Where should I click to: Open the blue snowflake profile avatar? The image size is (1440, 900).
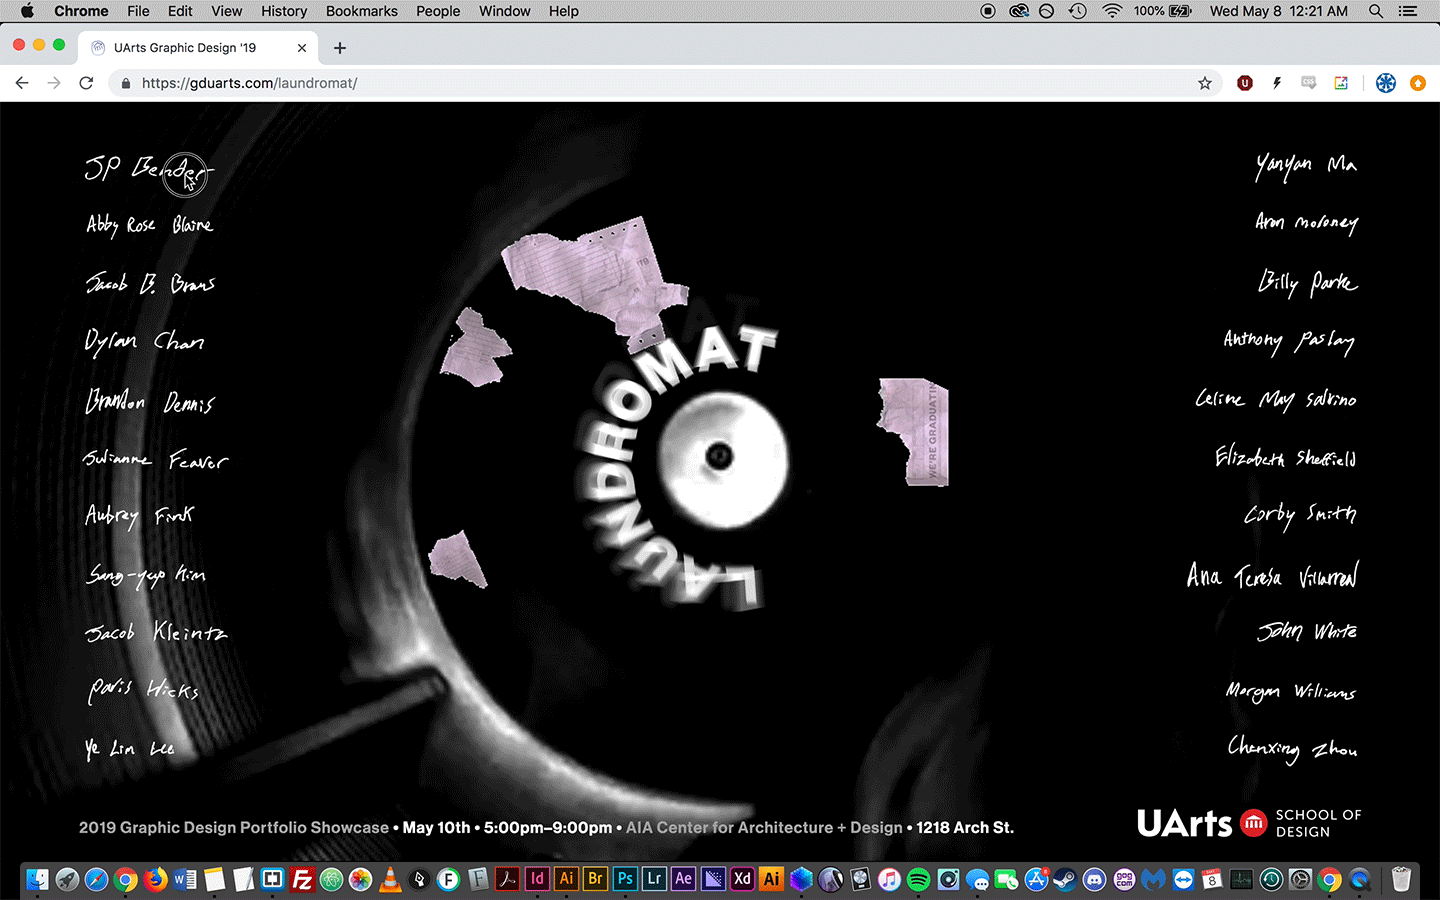coord(1386,83)
